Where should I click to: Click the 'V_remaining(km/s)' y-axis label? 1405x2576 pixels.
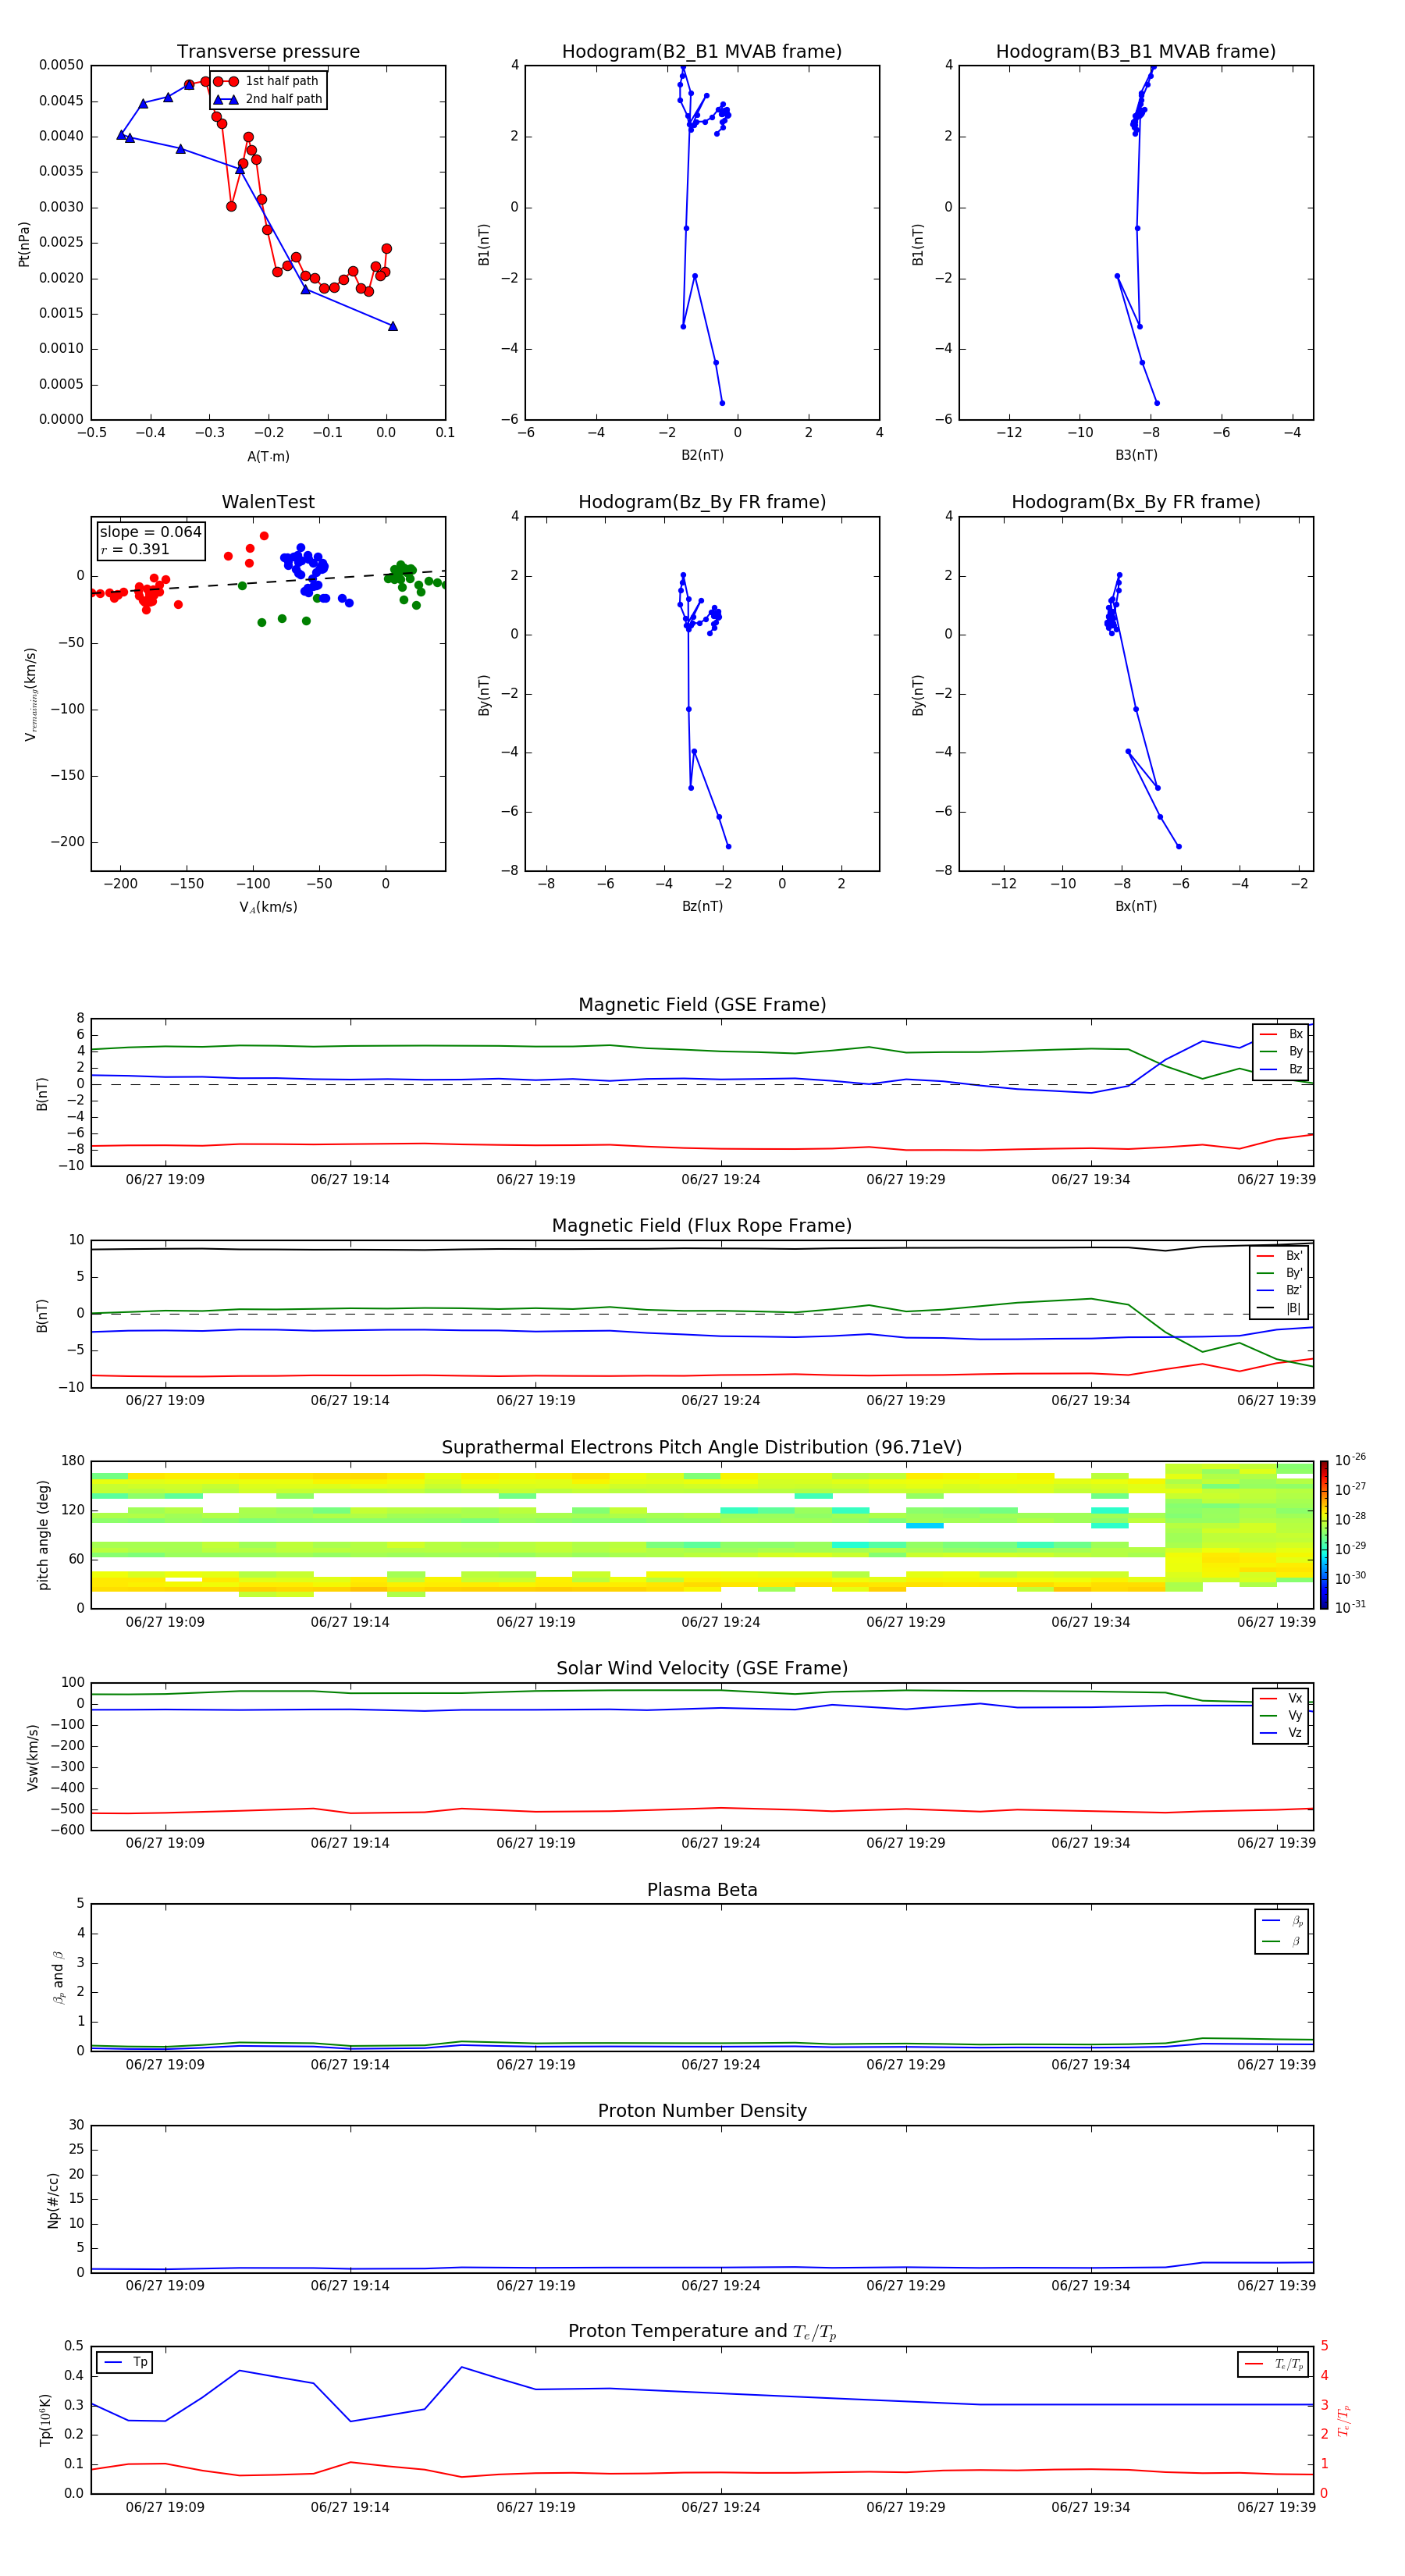[x=30, y=694]
